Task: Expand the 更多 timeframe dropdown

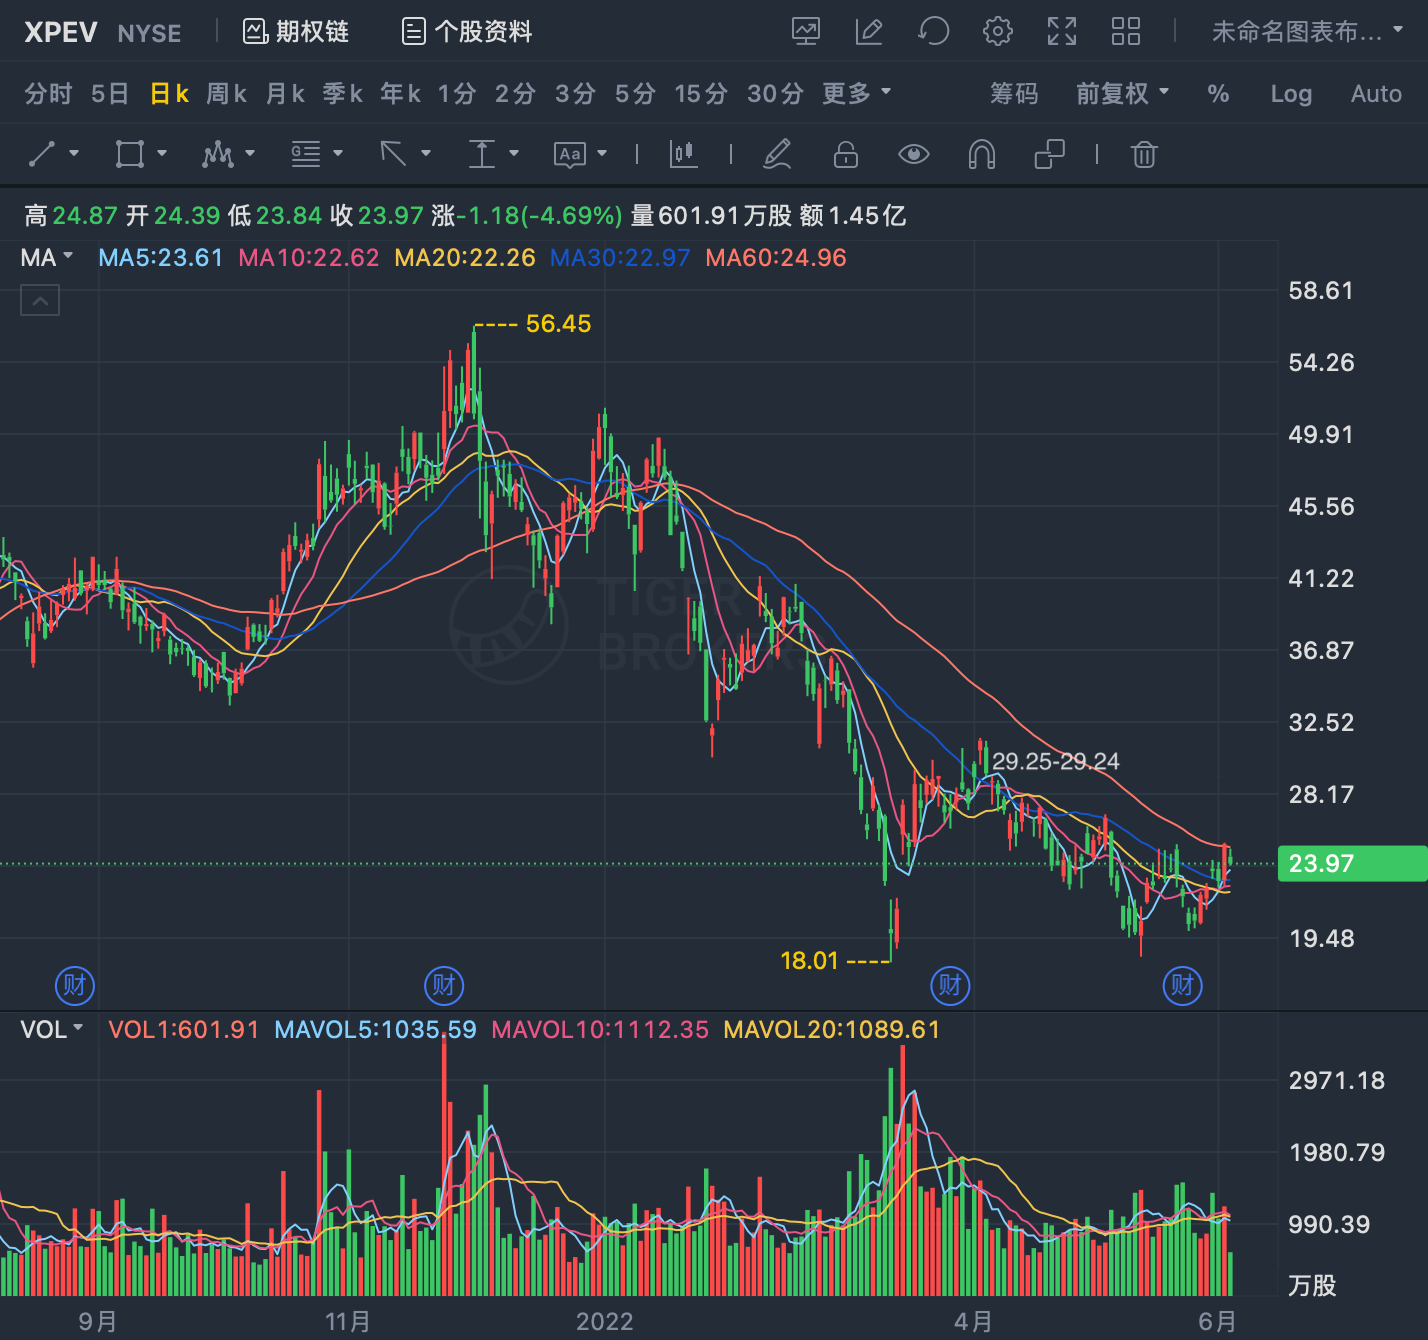Action: pyautogui.click(x=857, y=93)
